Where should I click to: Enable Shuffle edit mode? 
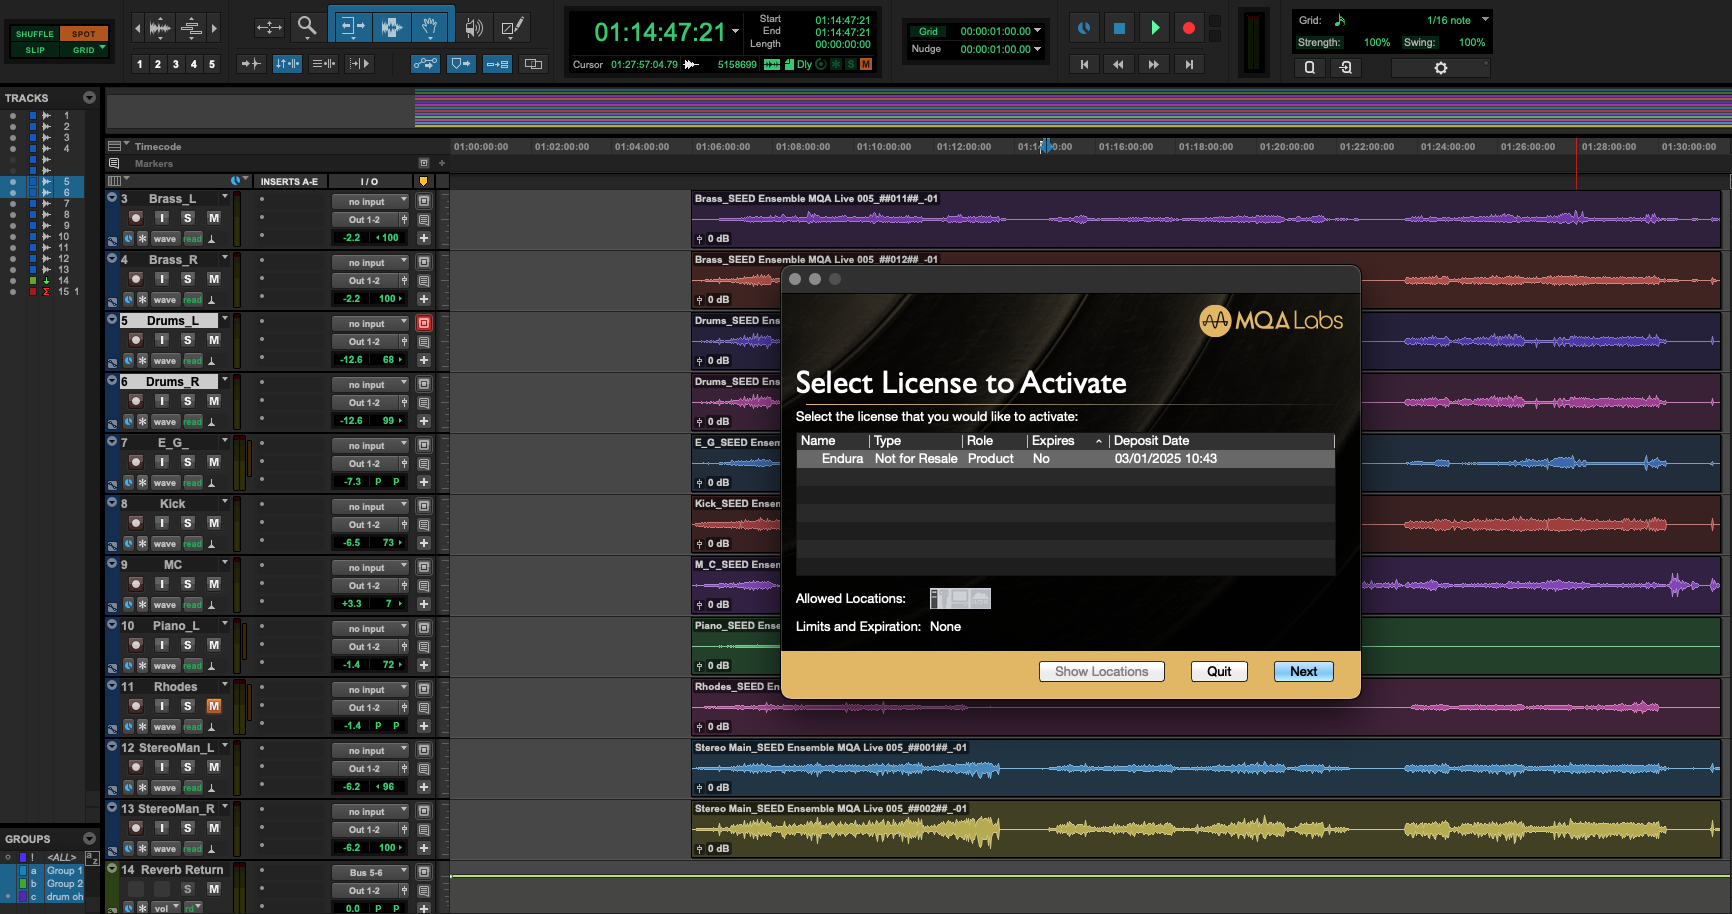(35, 34)
